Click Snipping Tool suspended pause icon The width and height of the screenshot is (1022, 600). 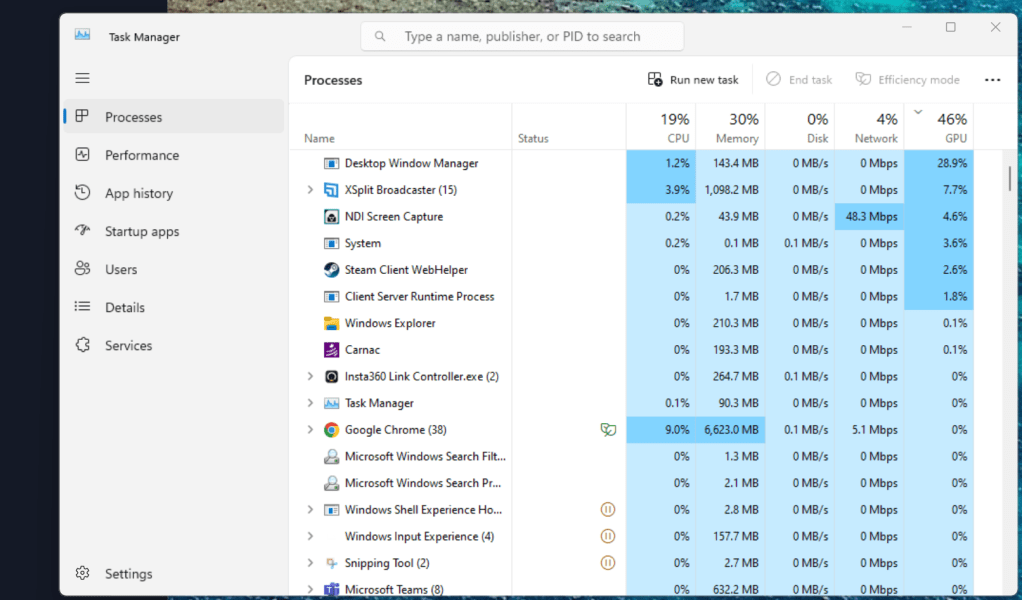(607, 563)
